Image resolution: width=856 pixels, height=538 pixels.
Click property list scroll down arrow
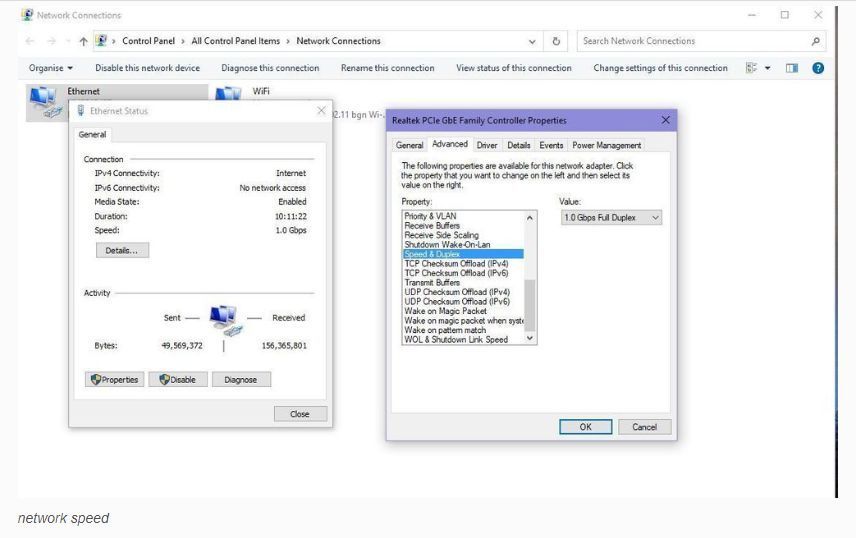[x=530, y=338]
